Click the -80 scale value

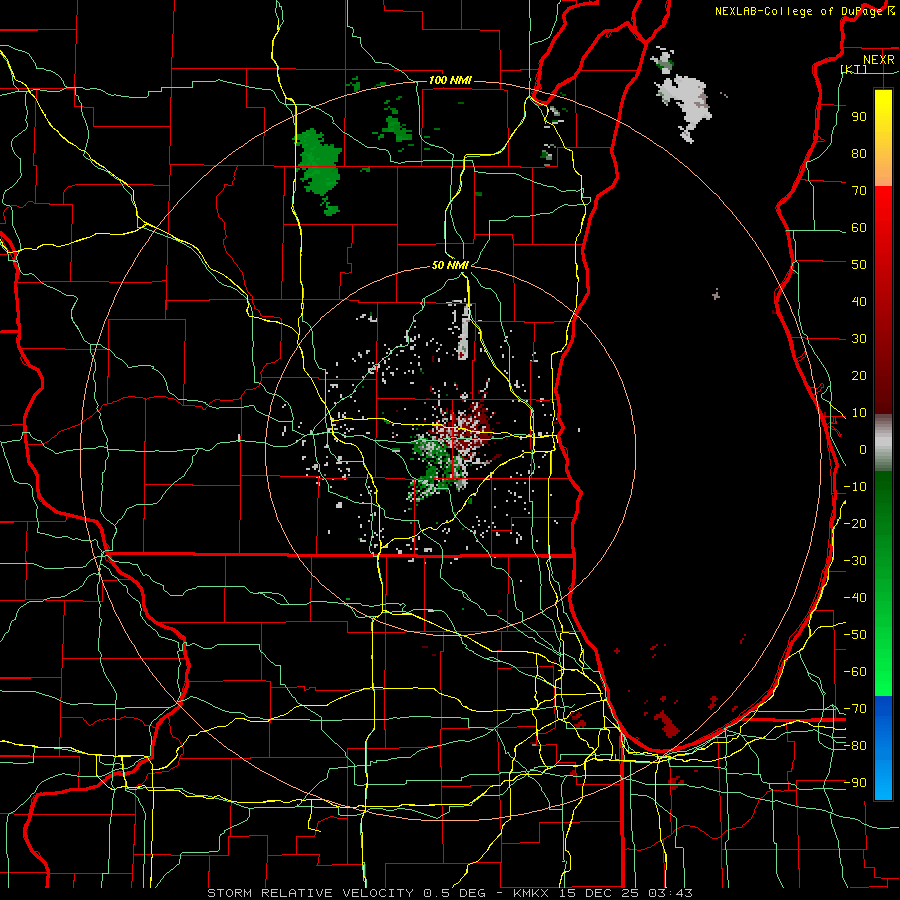[855, 746]
